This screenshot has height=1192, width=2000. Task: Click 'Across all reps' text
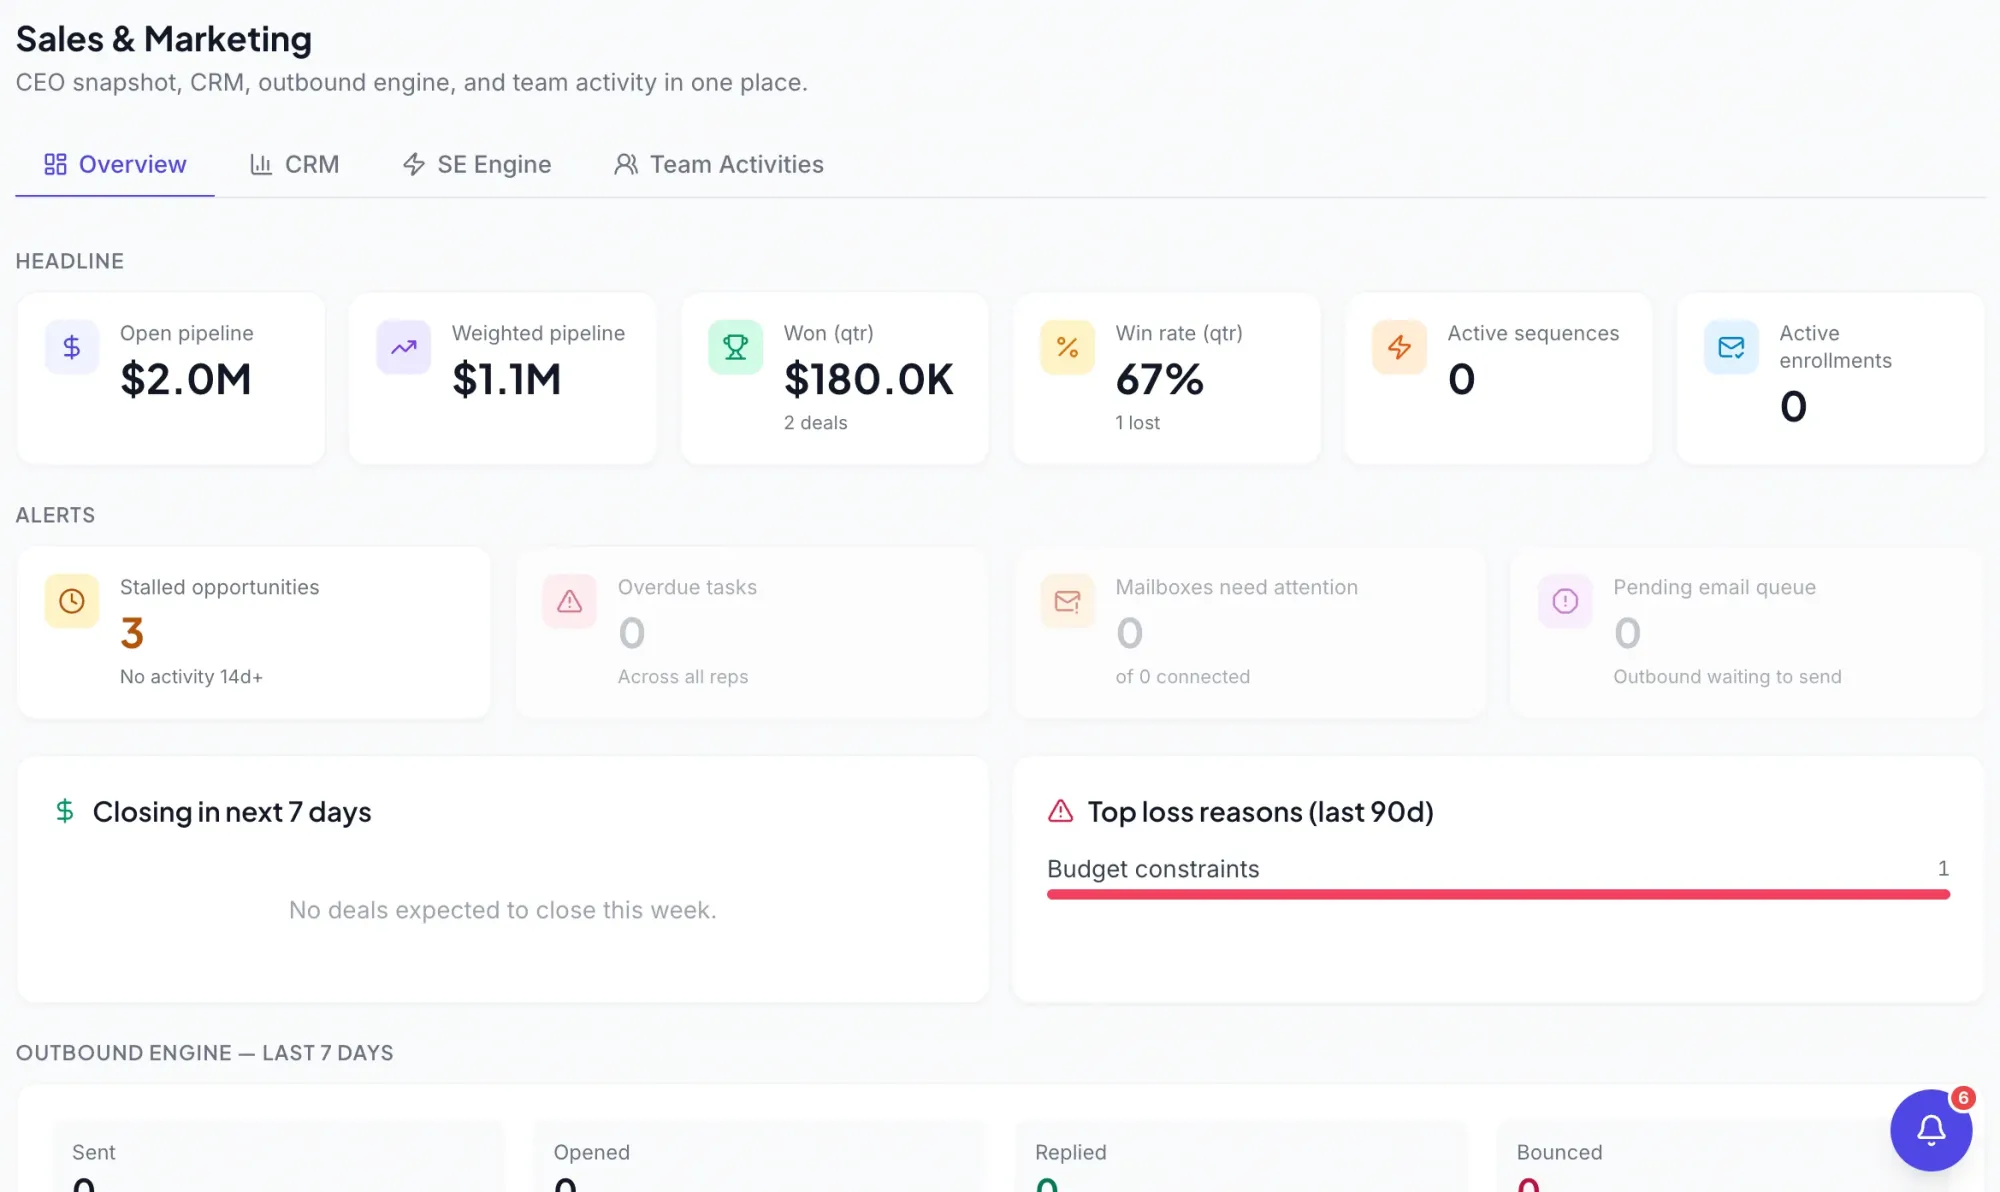point(683,677)
